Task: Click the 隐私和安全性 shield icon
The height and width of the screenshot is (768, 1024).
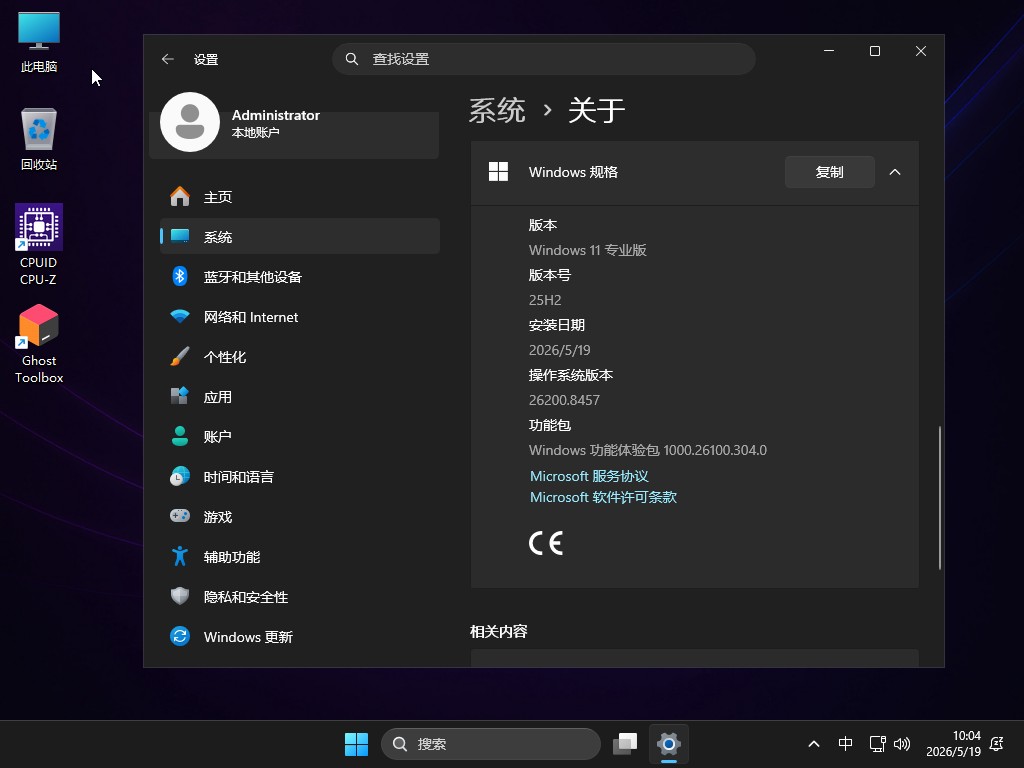Action: tap(180, 596)
